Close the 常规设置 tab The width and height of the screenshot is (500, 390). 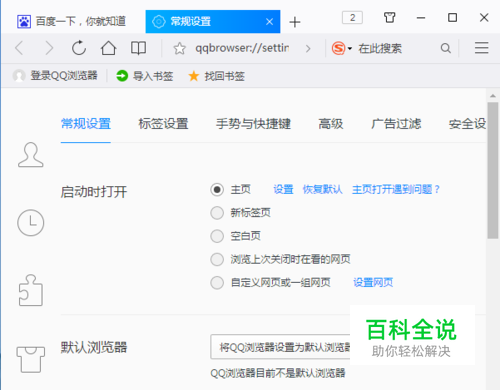(269, 22)
